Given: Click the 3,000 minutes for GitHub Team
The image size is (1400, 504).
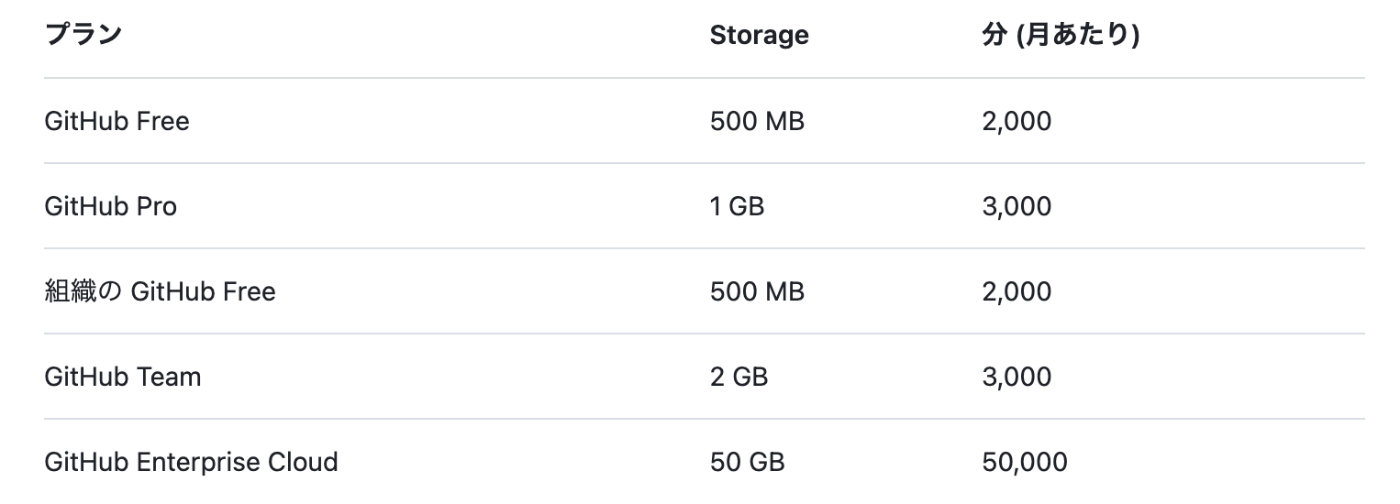Looking at the screenshot, I should [1017, 377].
